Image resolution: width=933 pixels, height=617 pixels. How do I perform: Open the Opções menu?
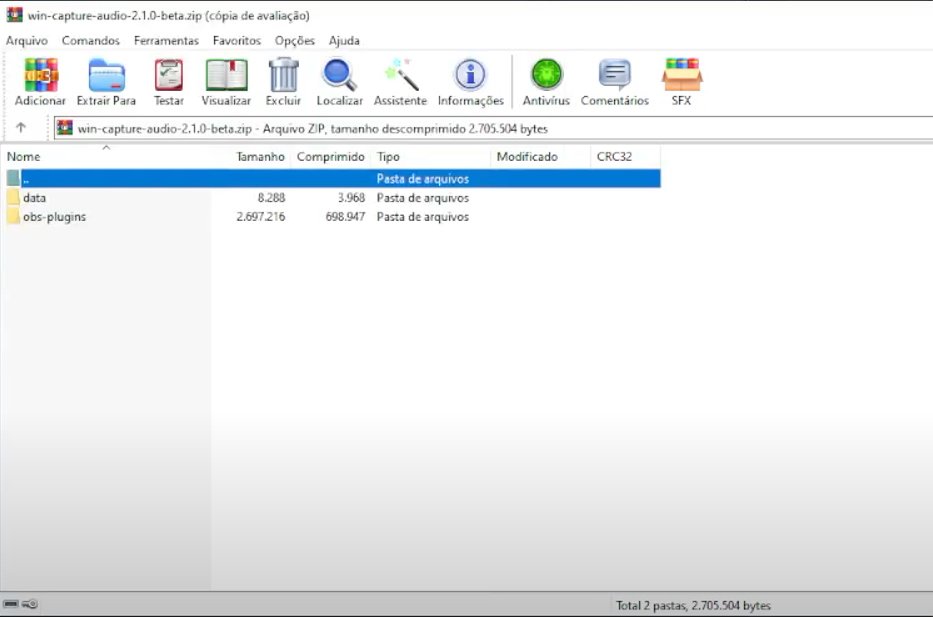pos(295,40)
